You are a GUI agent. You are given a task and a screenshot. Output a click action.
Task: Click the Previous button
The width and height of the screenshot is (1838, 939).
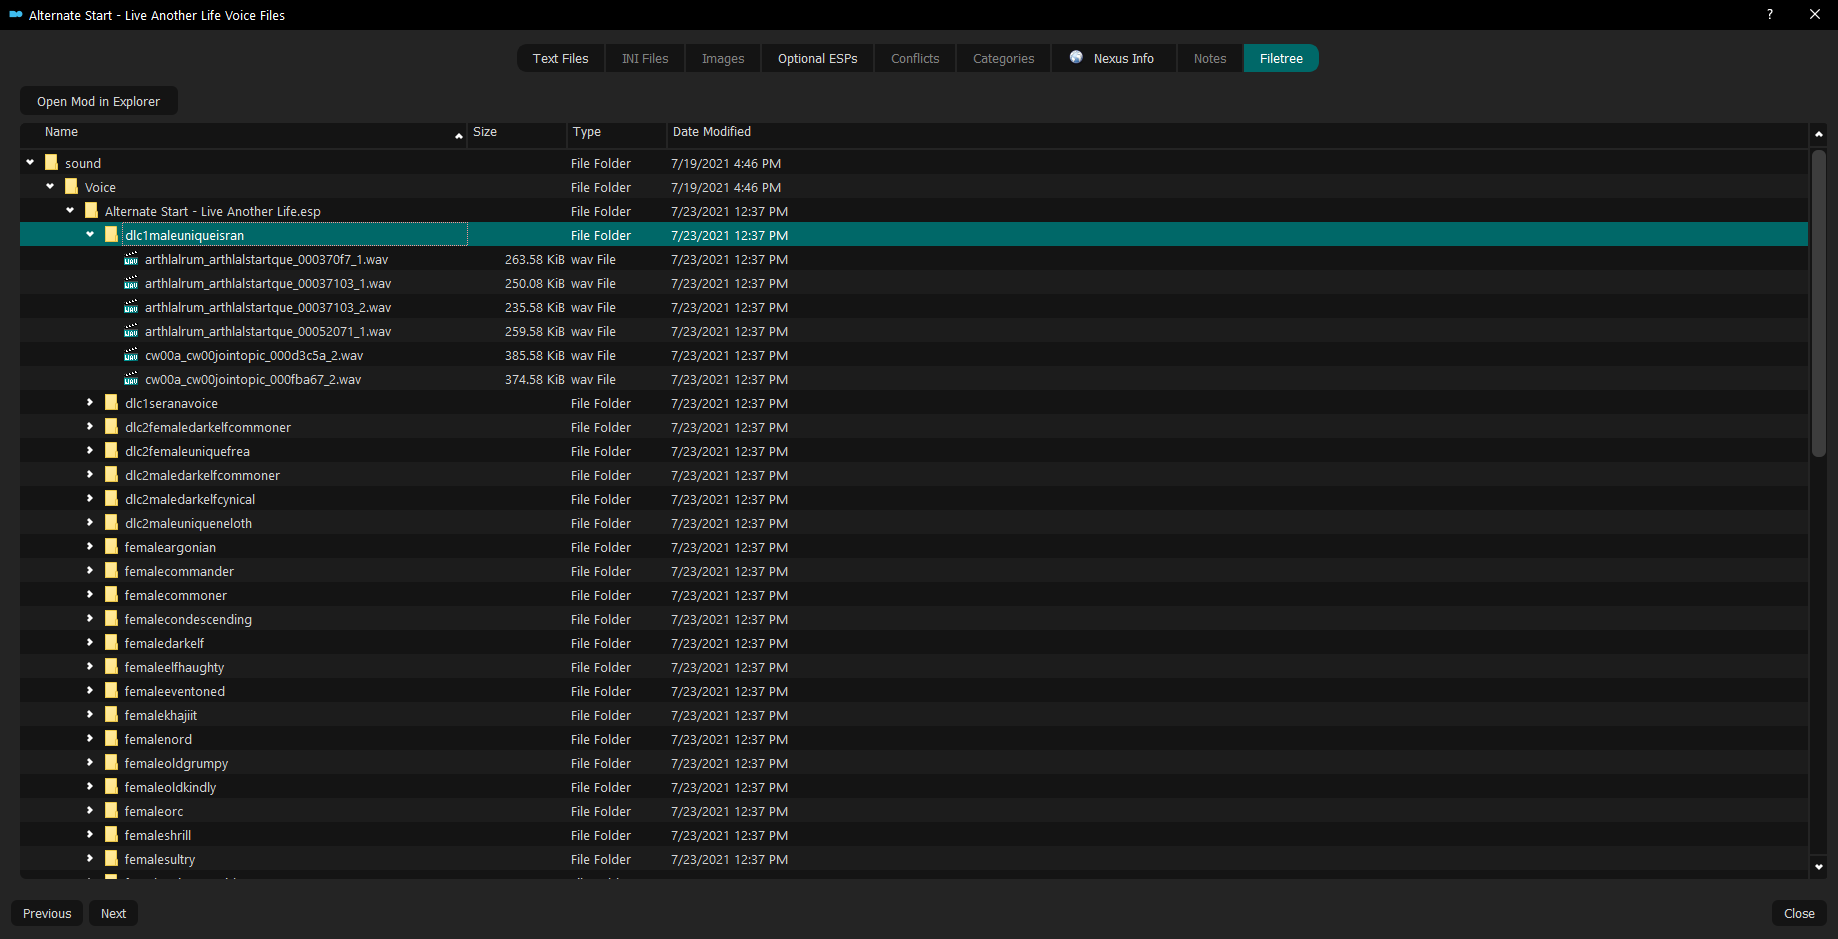pos(47,913)
